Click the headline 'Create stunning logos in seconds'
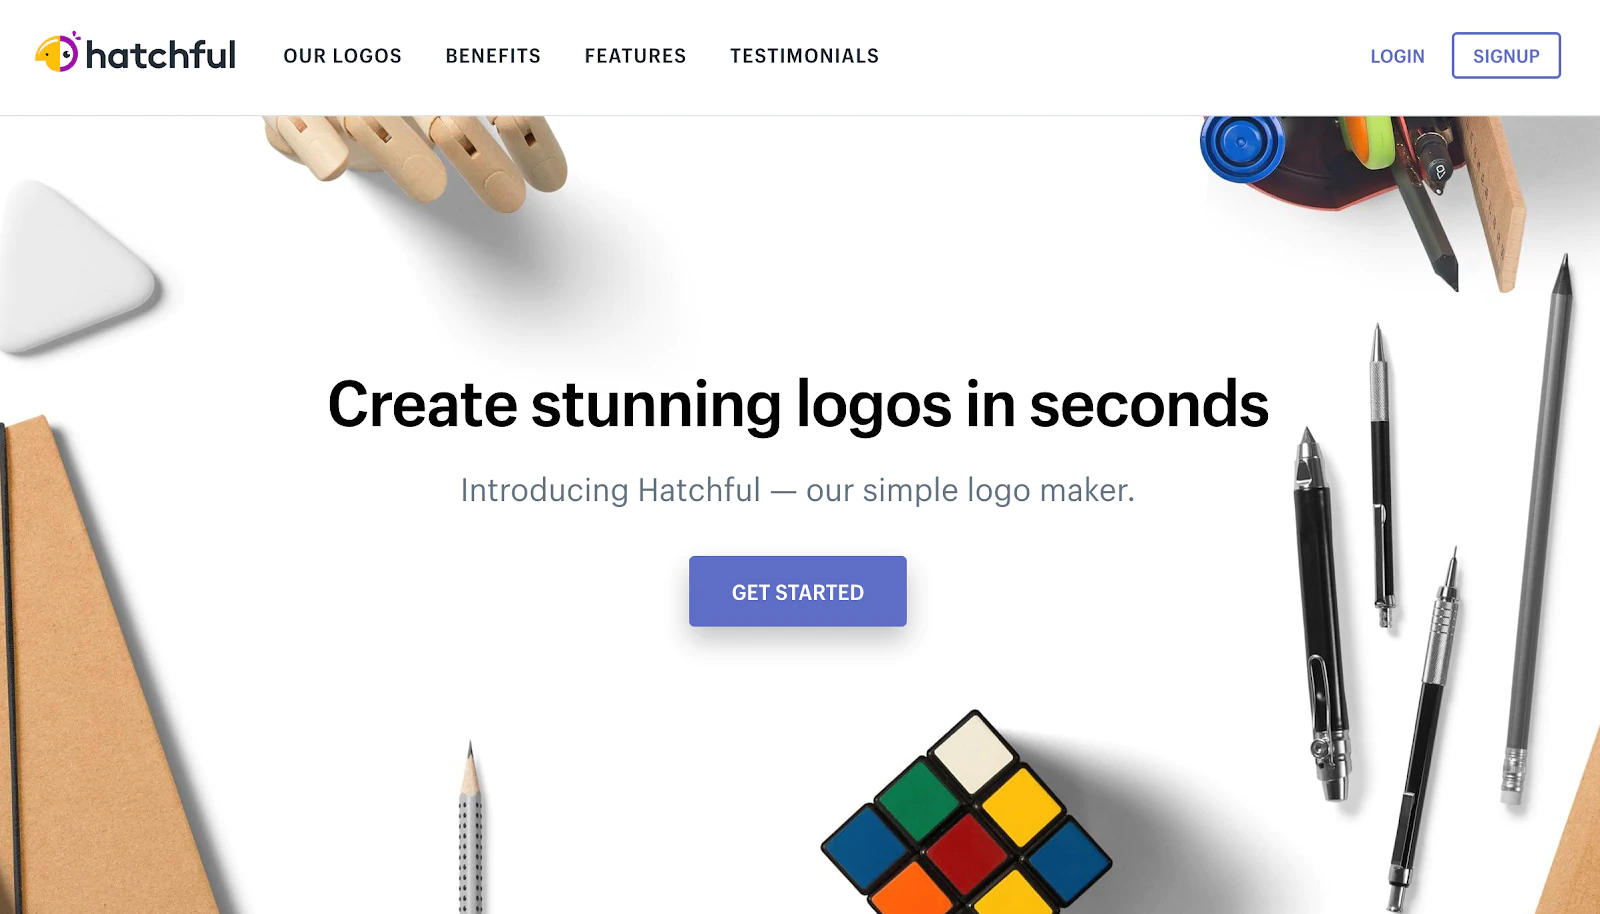 [x=798, y=405]
